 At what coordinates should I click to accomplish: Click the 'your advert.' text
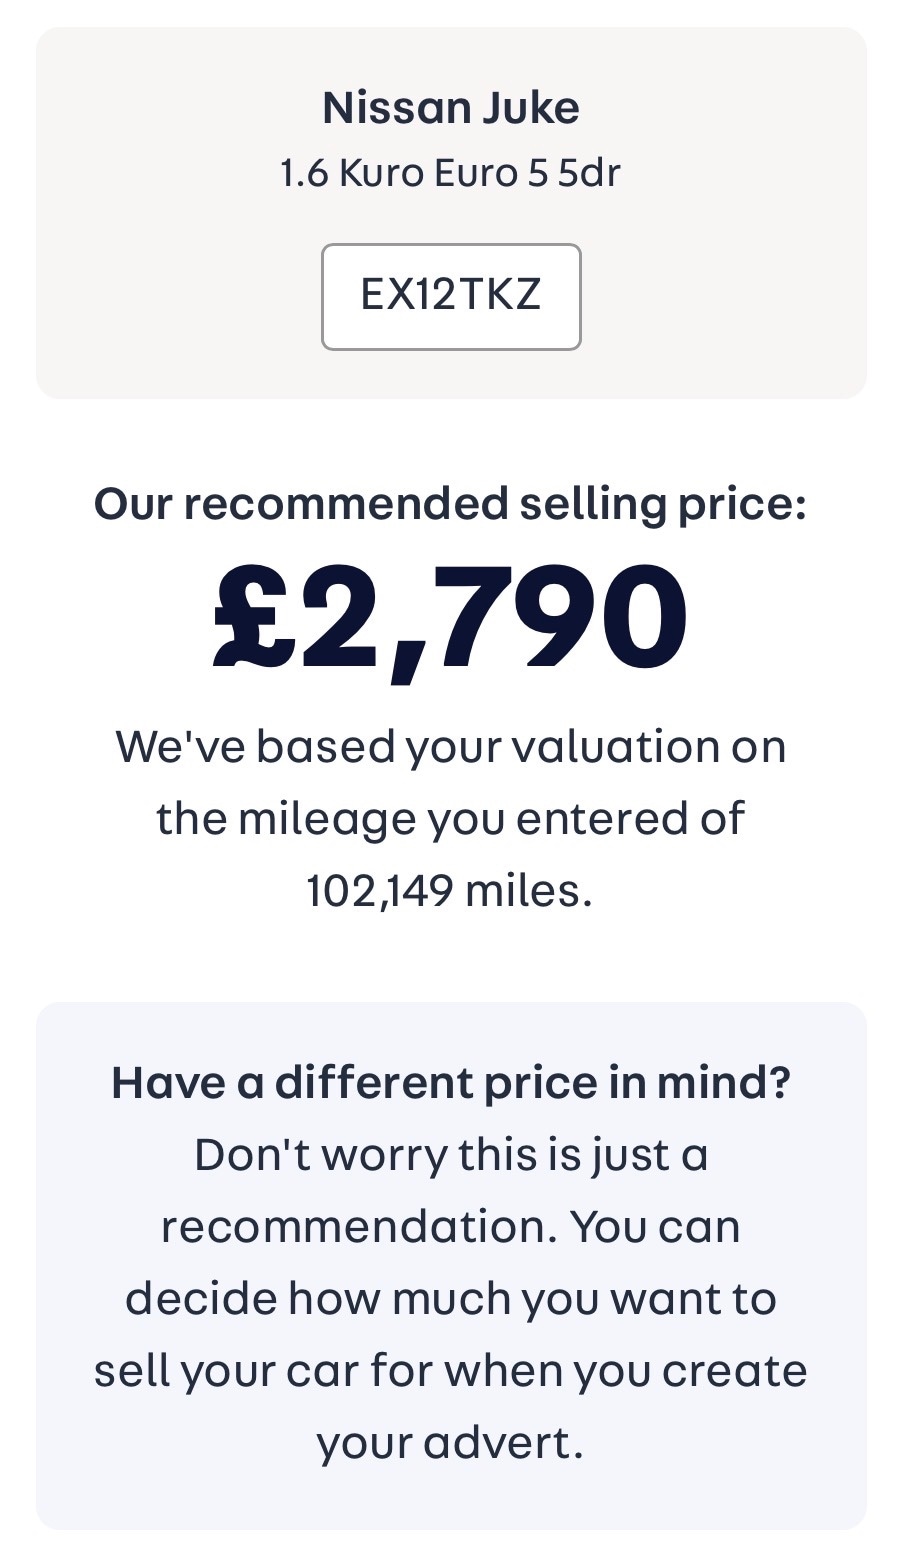(x=450, y=1442)
